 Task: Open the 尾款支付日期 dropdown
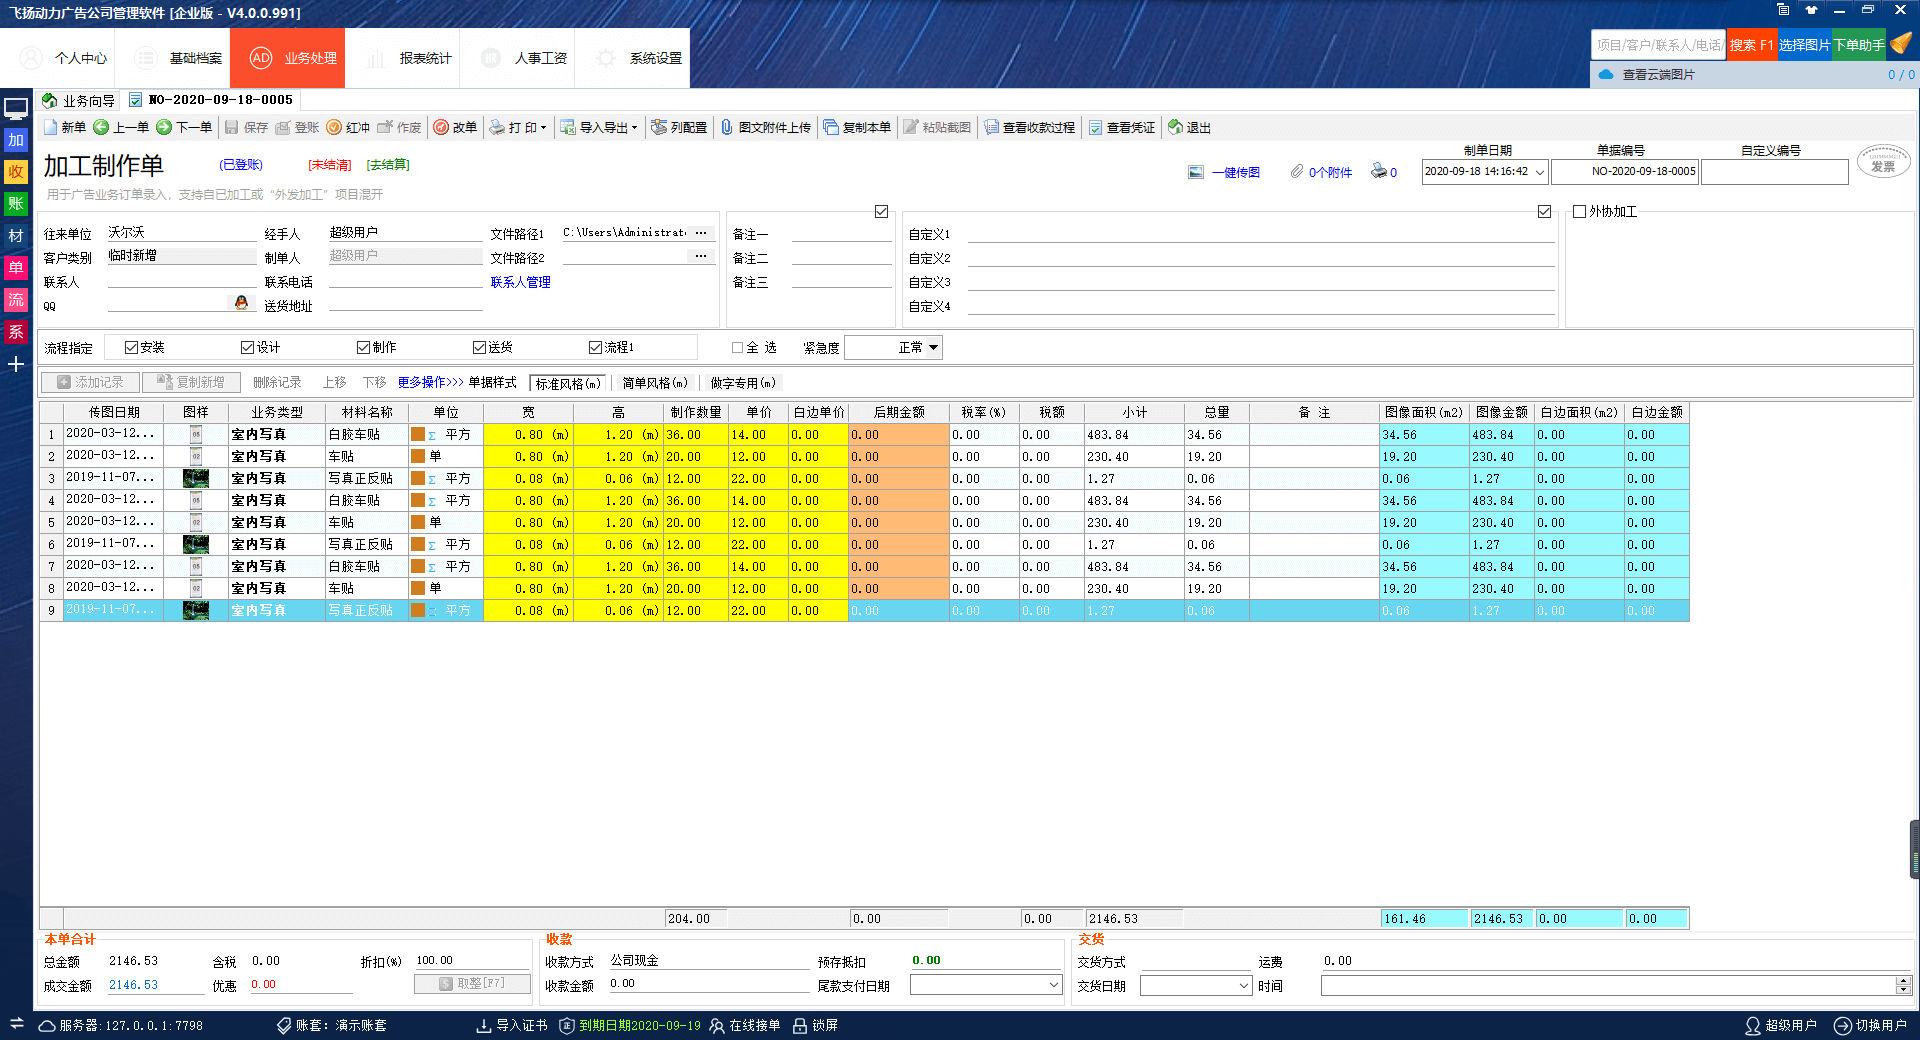(x=1053, y=986)
